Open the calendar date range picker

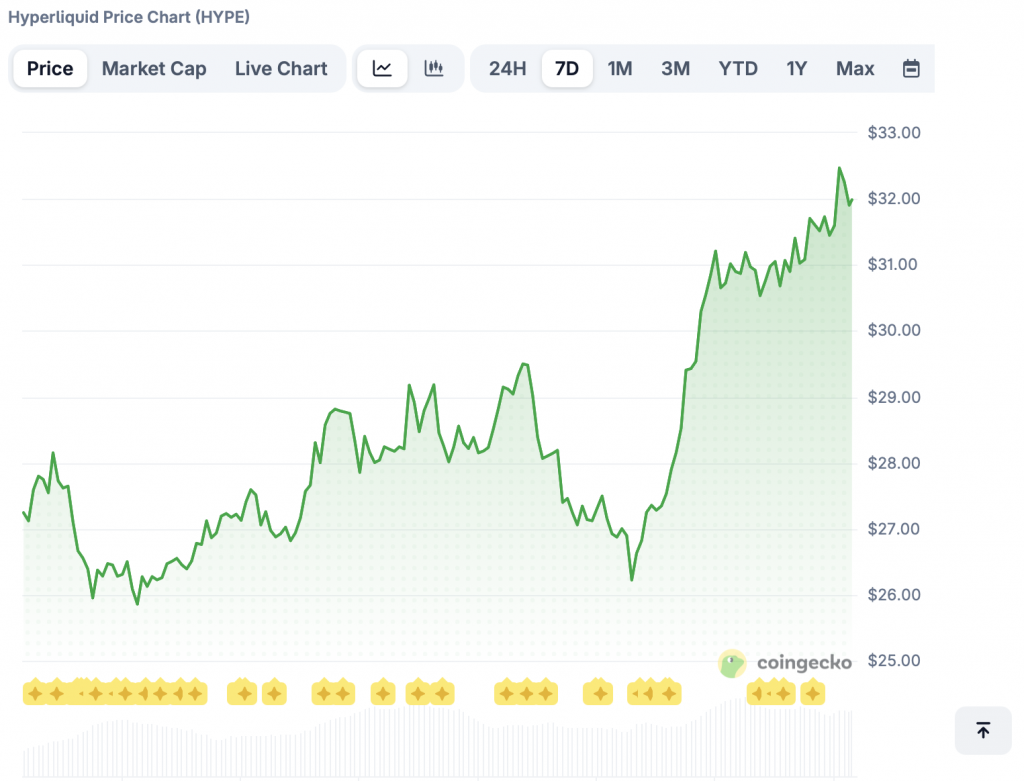pos(911,68)
